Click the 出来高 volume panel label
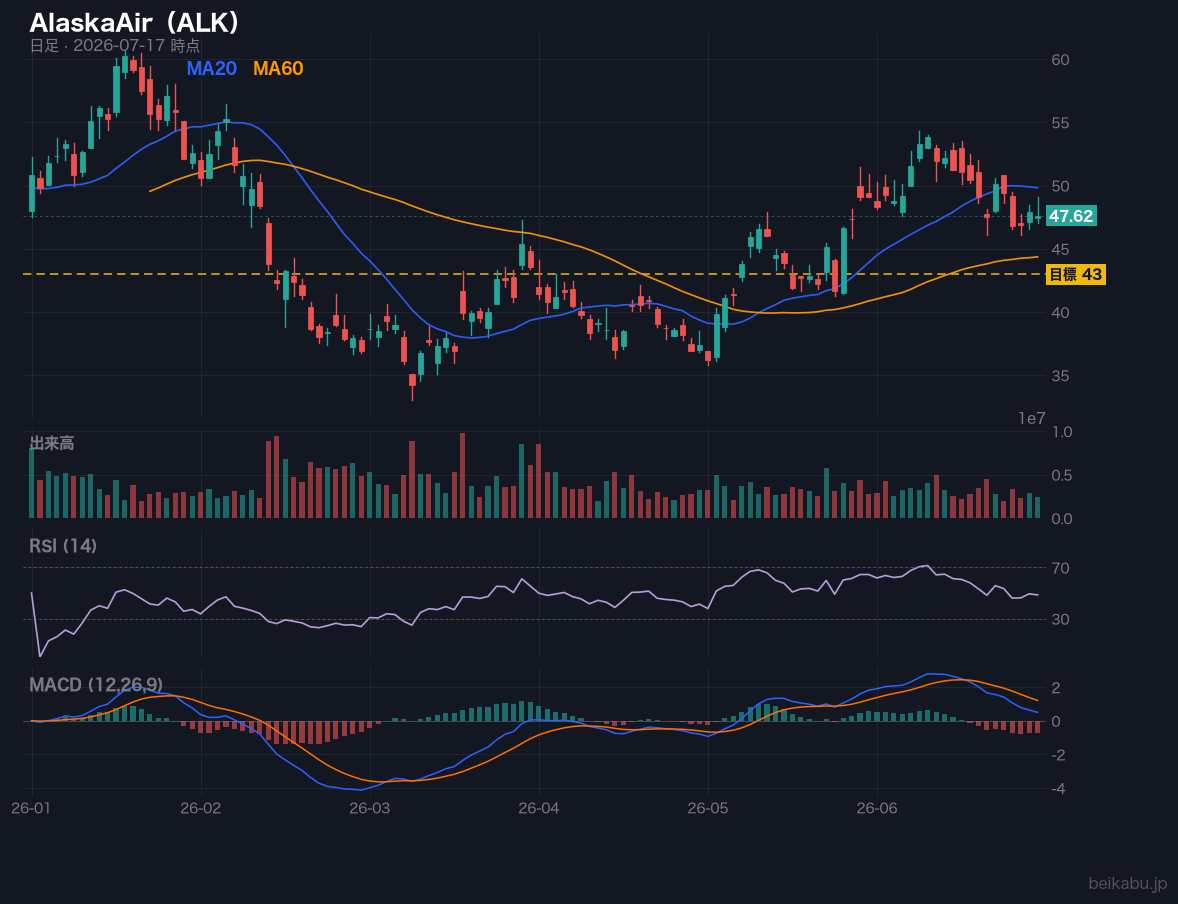 [52, 443]
